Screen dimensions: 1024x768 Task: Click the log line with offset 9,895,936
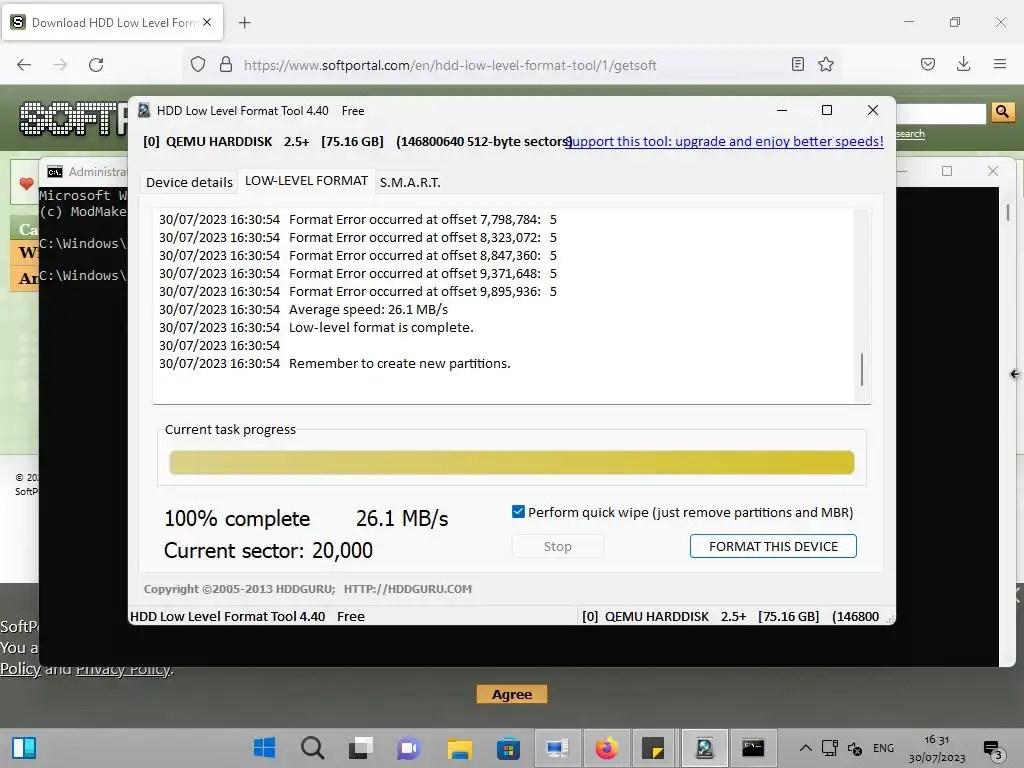pyautogui.click(x=358, y=291)
